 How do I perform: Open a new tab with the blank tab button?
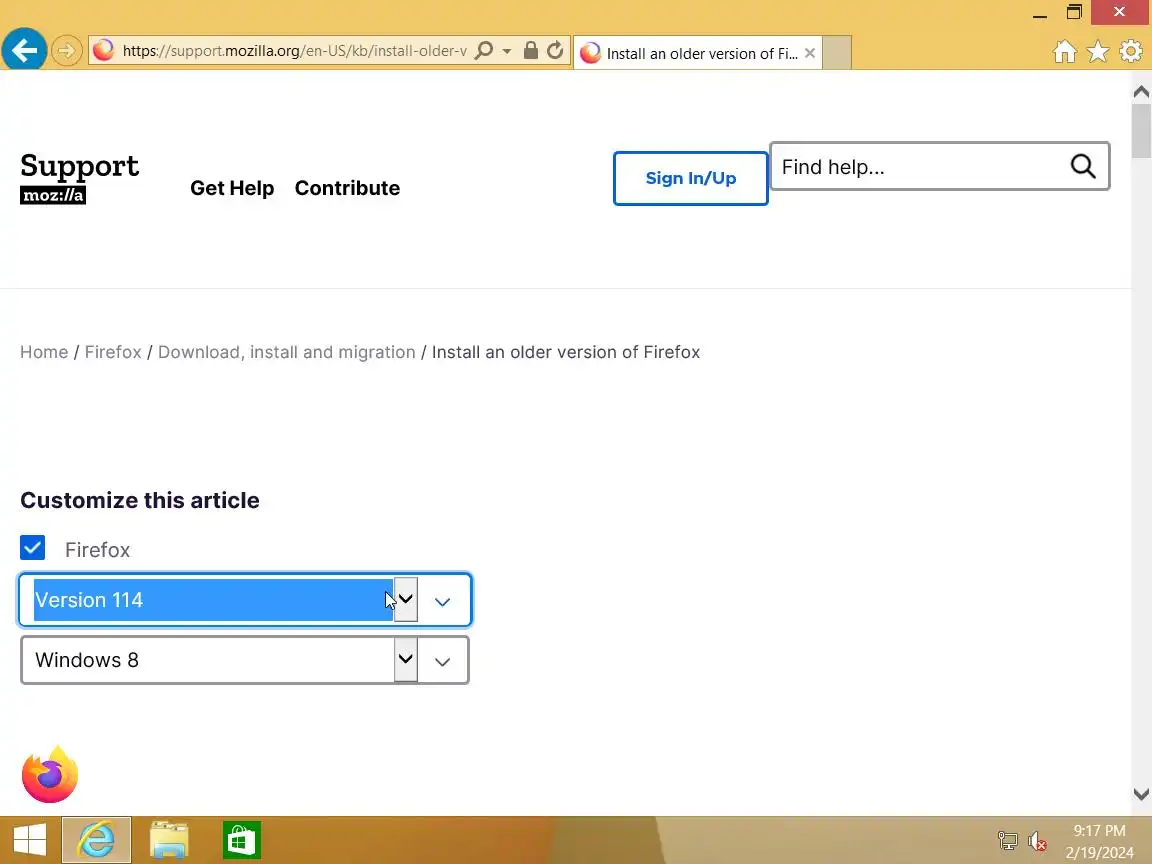[837, 53]
